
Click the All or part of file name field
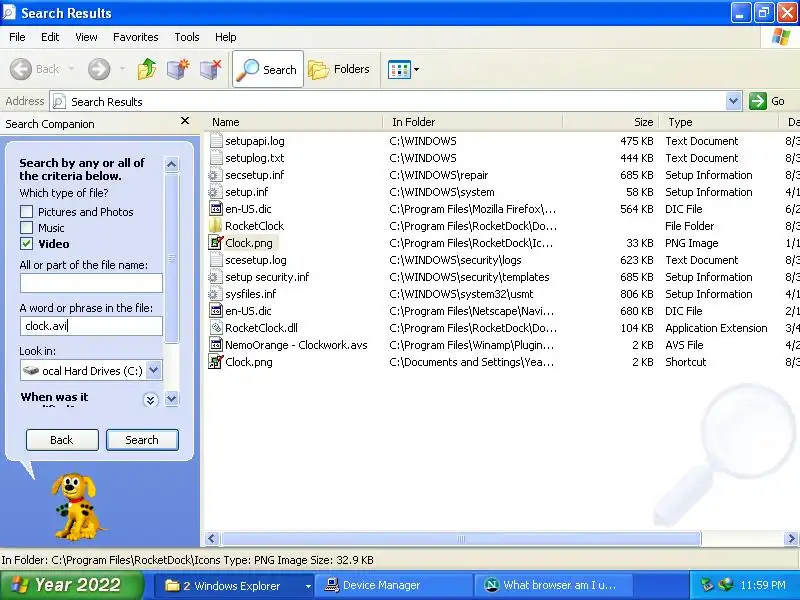click(x=91, y=283)
